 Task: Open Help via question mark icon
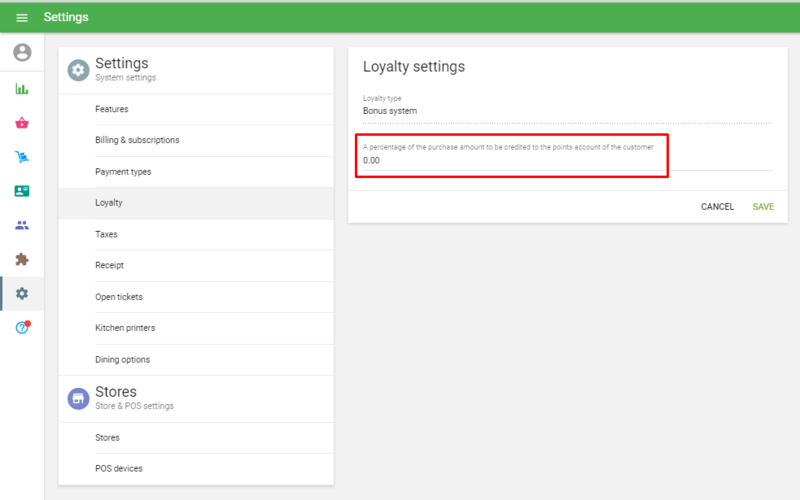22,327
